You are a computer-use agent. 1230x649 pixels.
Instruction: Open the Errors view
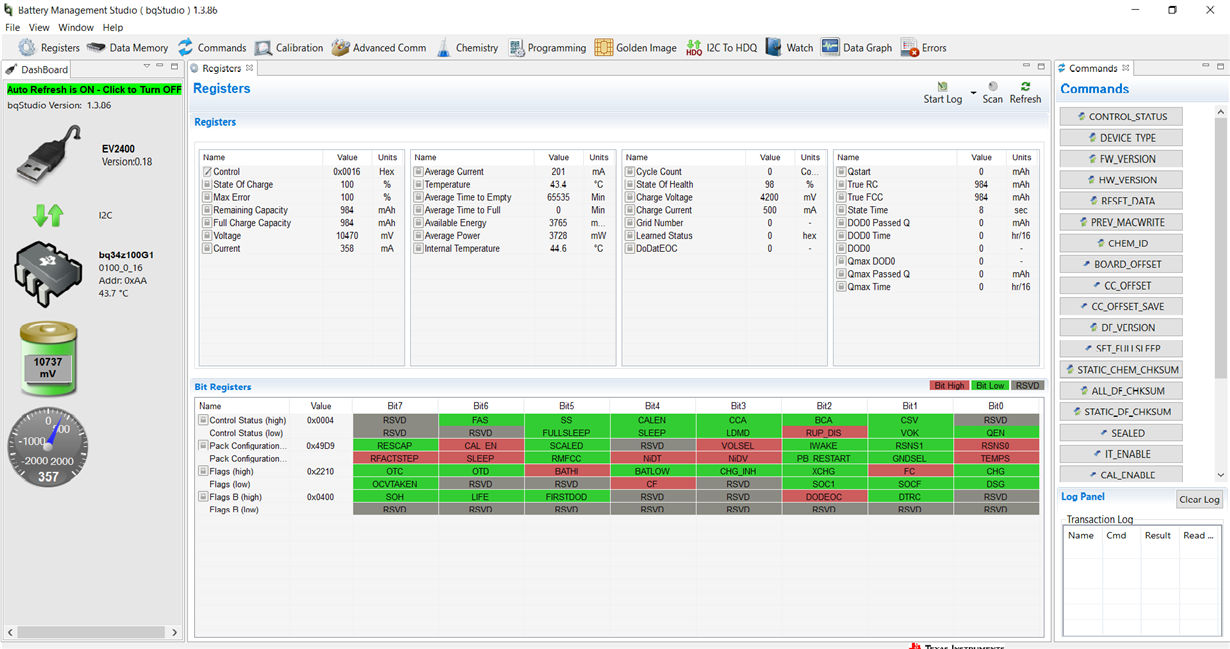tap(923, 48)
